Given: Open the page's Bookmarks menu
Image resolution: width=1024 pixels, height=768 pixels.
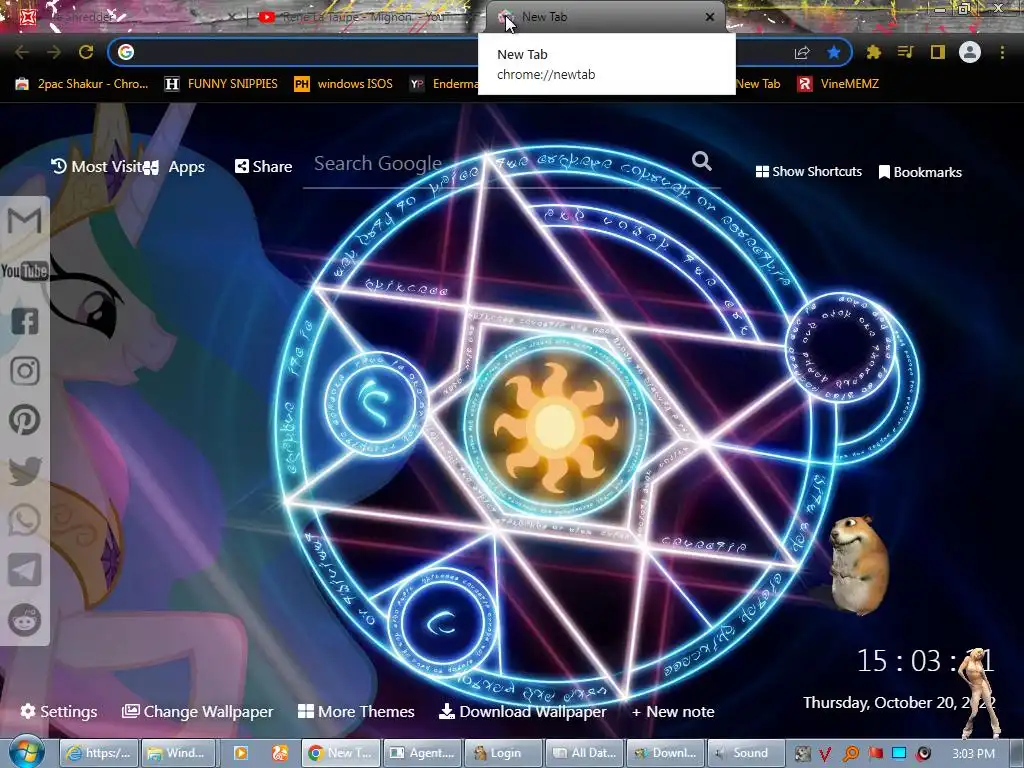Looking at the screenshot, I should pyautogui.click(x=920, y=172).
